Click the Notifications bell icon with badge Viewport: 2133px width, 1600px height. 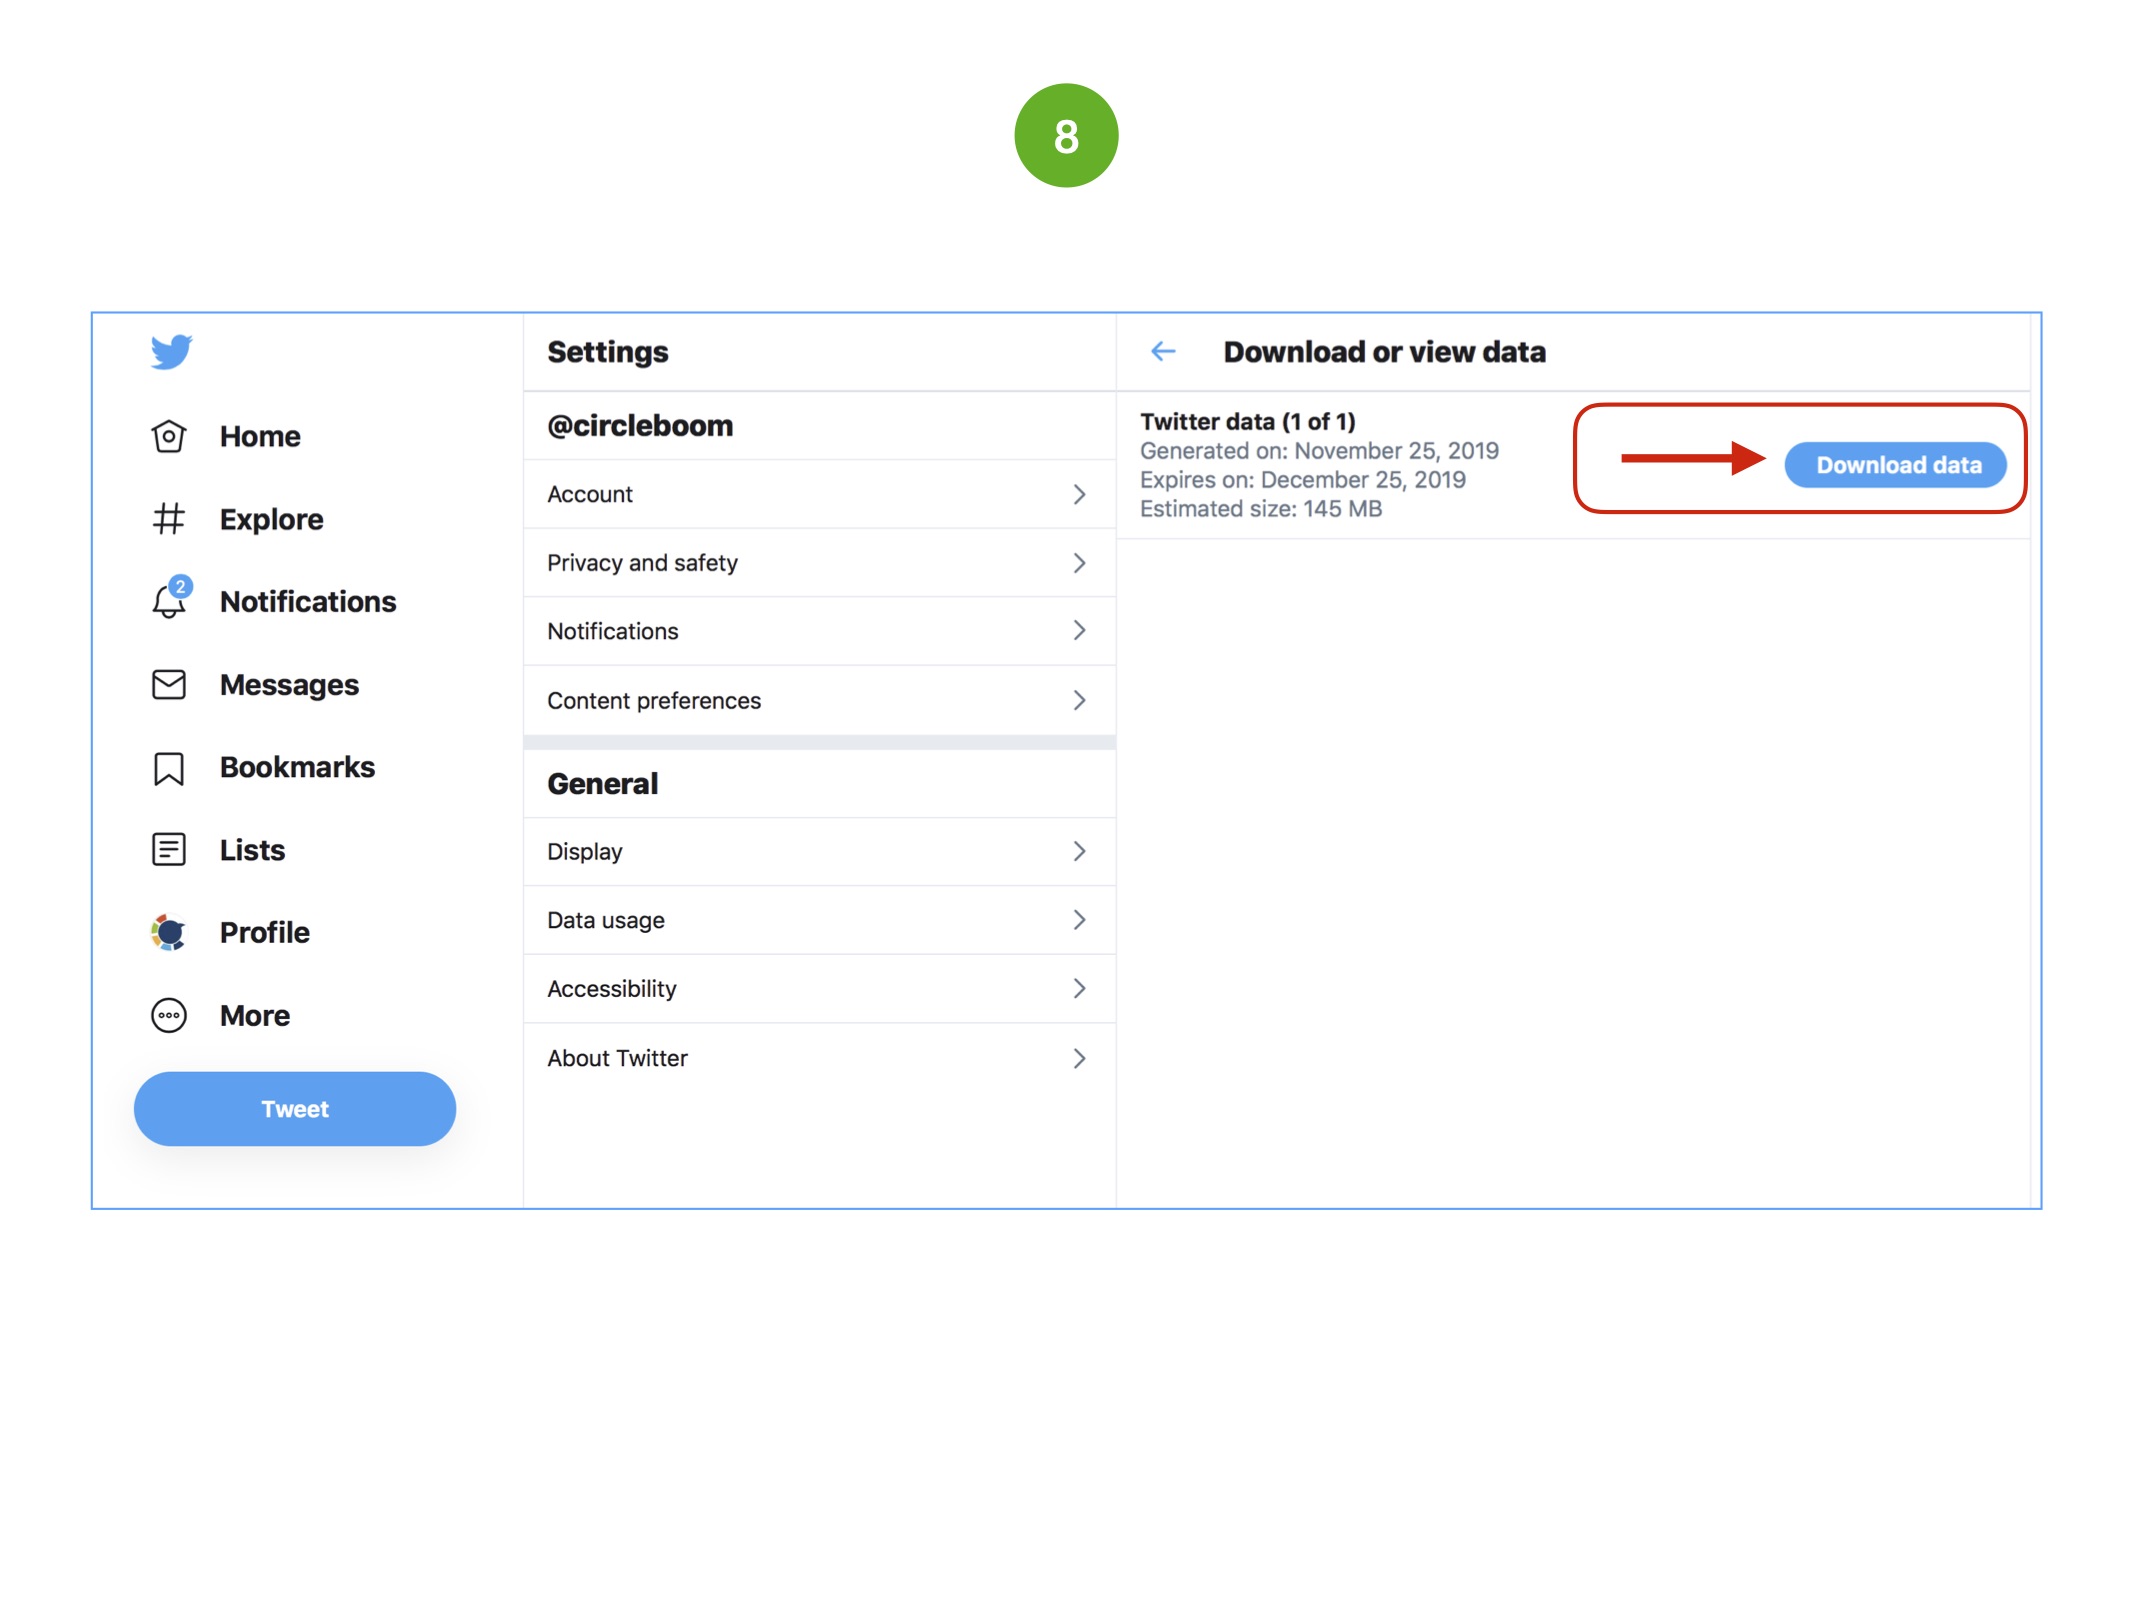pyautogui.click(x=171, y=598)
